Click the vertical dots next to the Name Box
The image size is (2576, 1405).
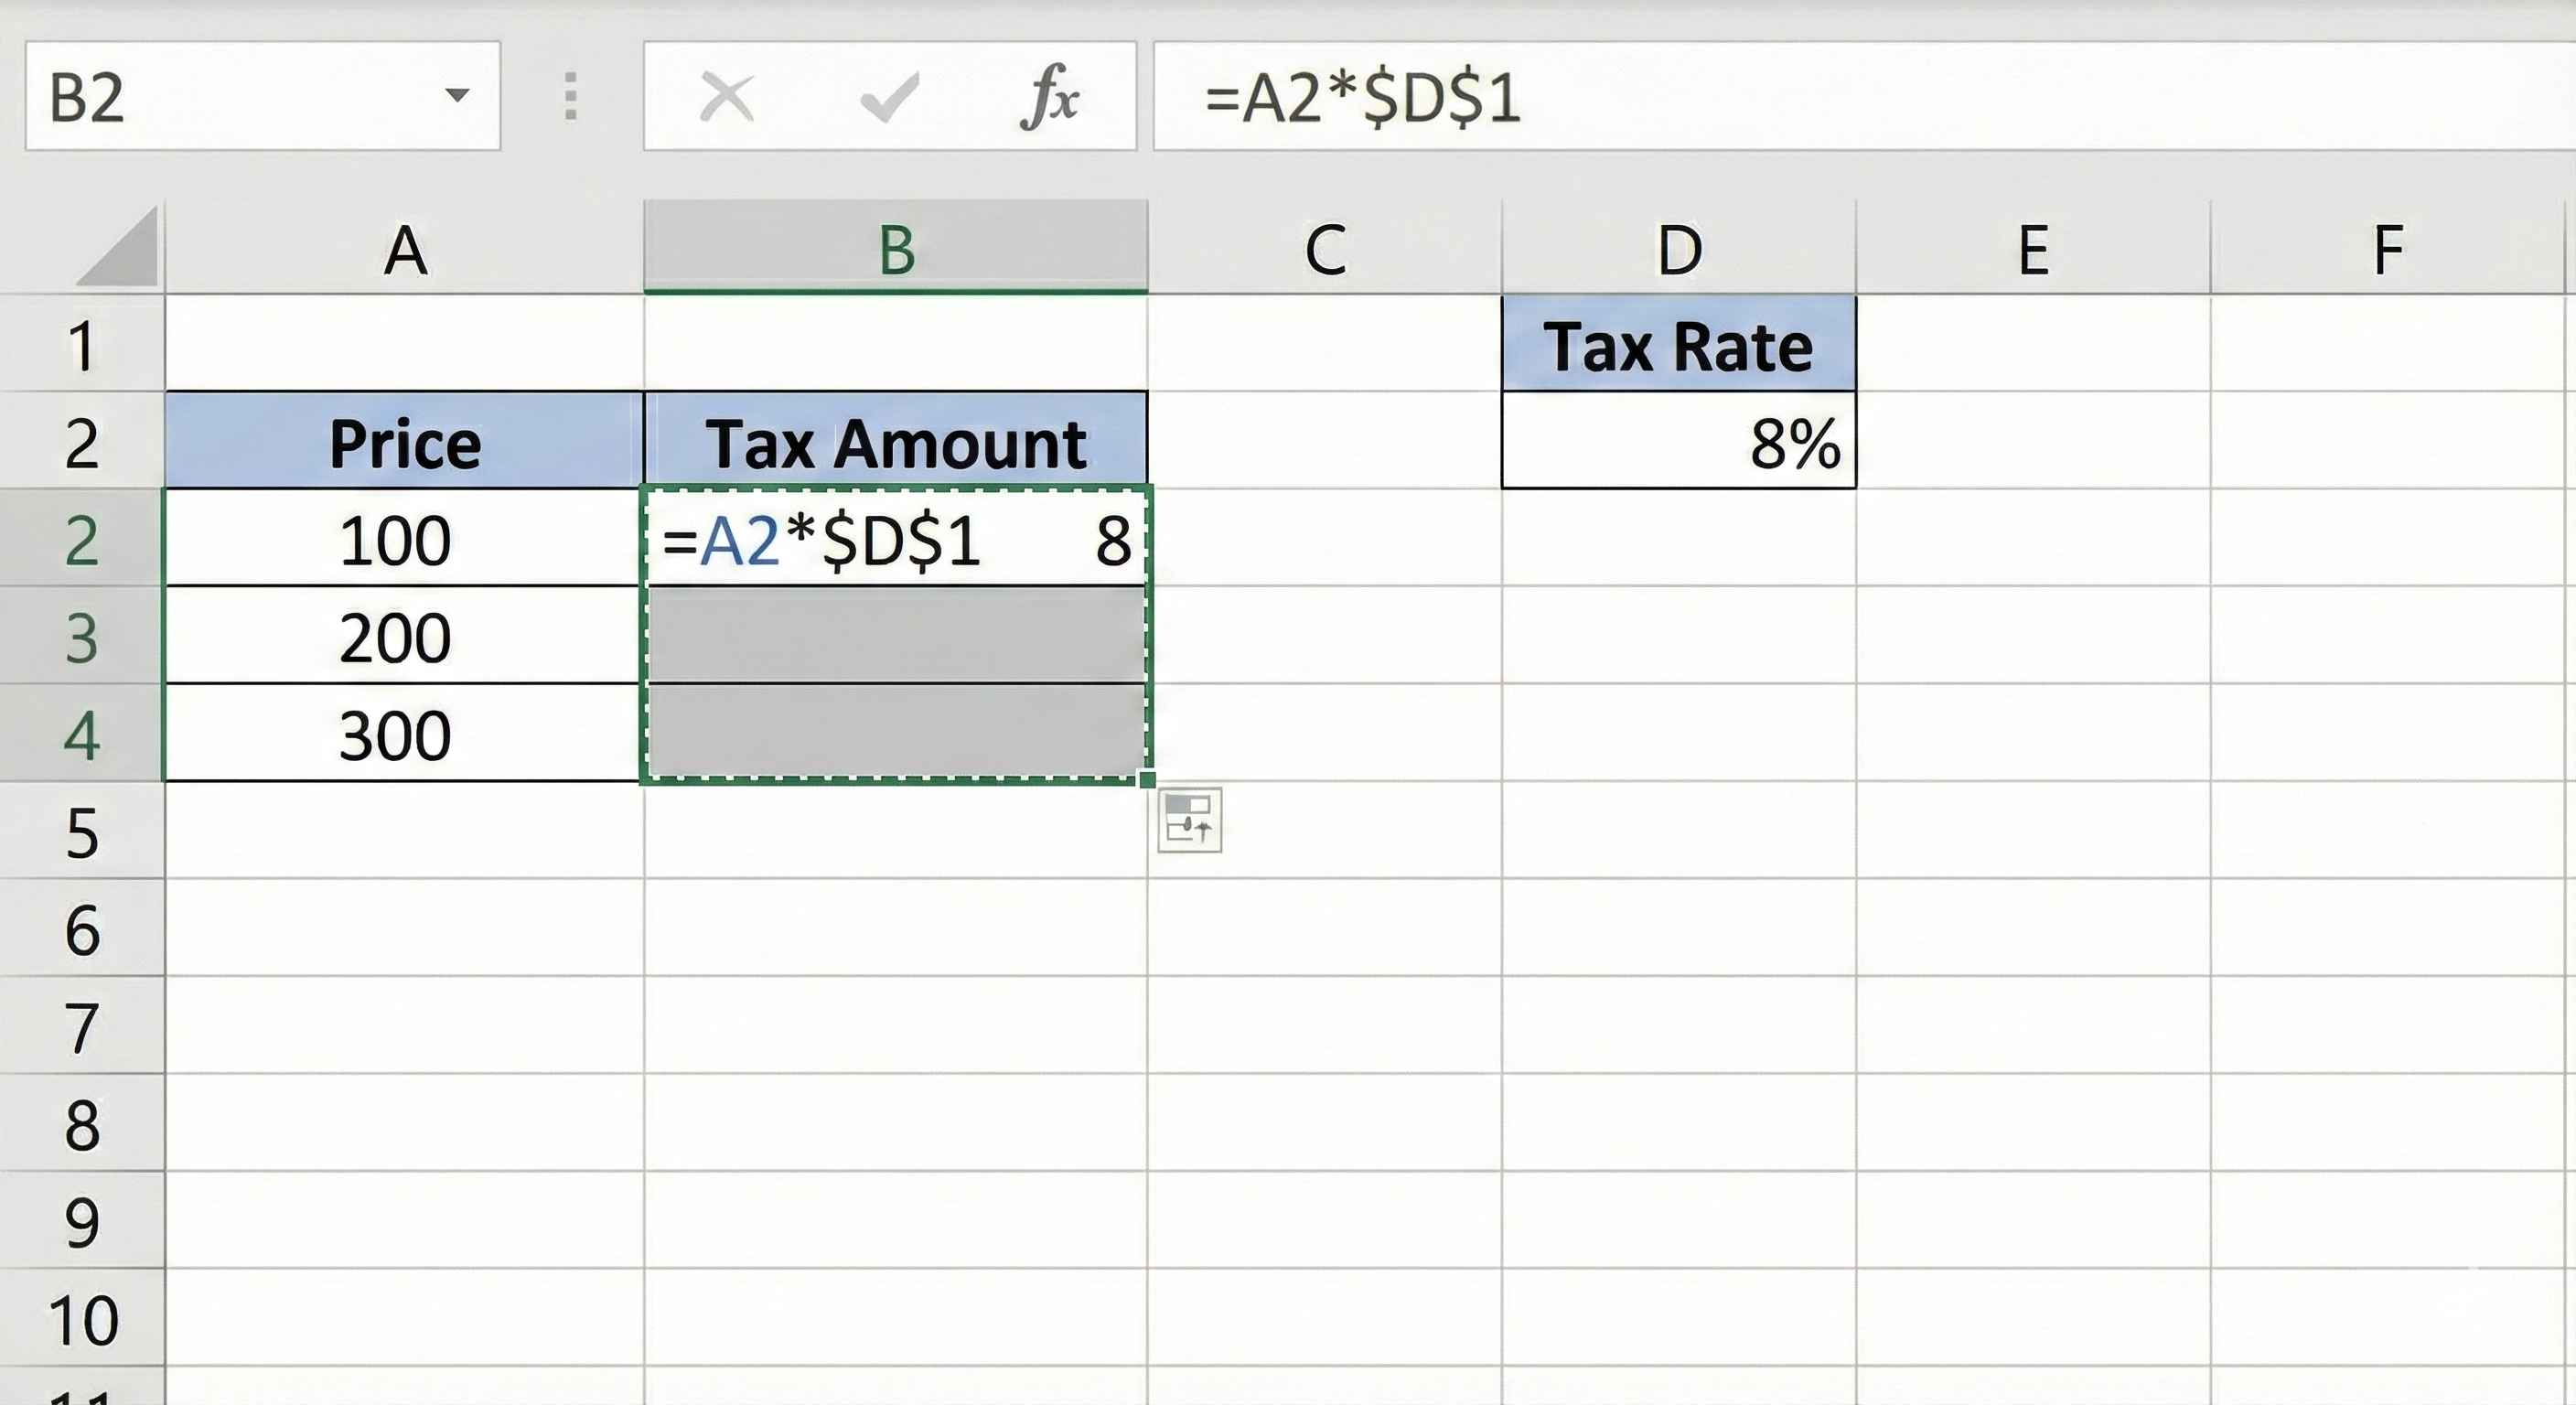tap(570, 97)
